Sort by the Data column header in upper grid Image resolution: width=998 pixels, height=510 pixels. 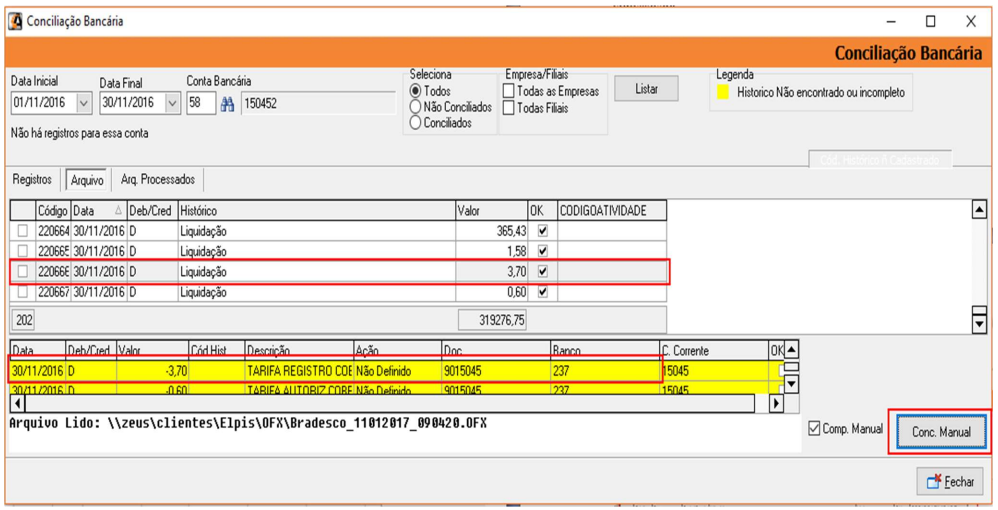[99, 211]
